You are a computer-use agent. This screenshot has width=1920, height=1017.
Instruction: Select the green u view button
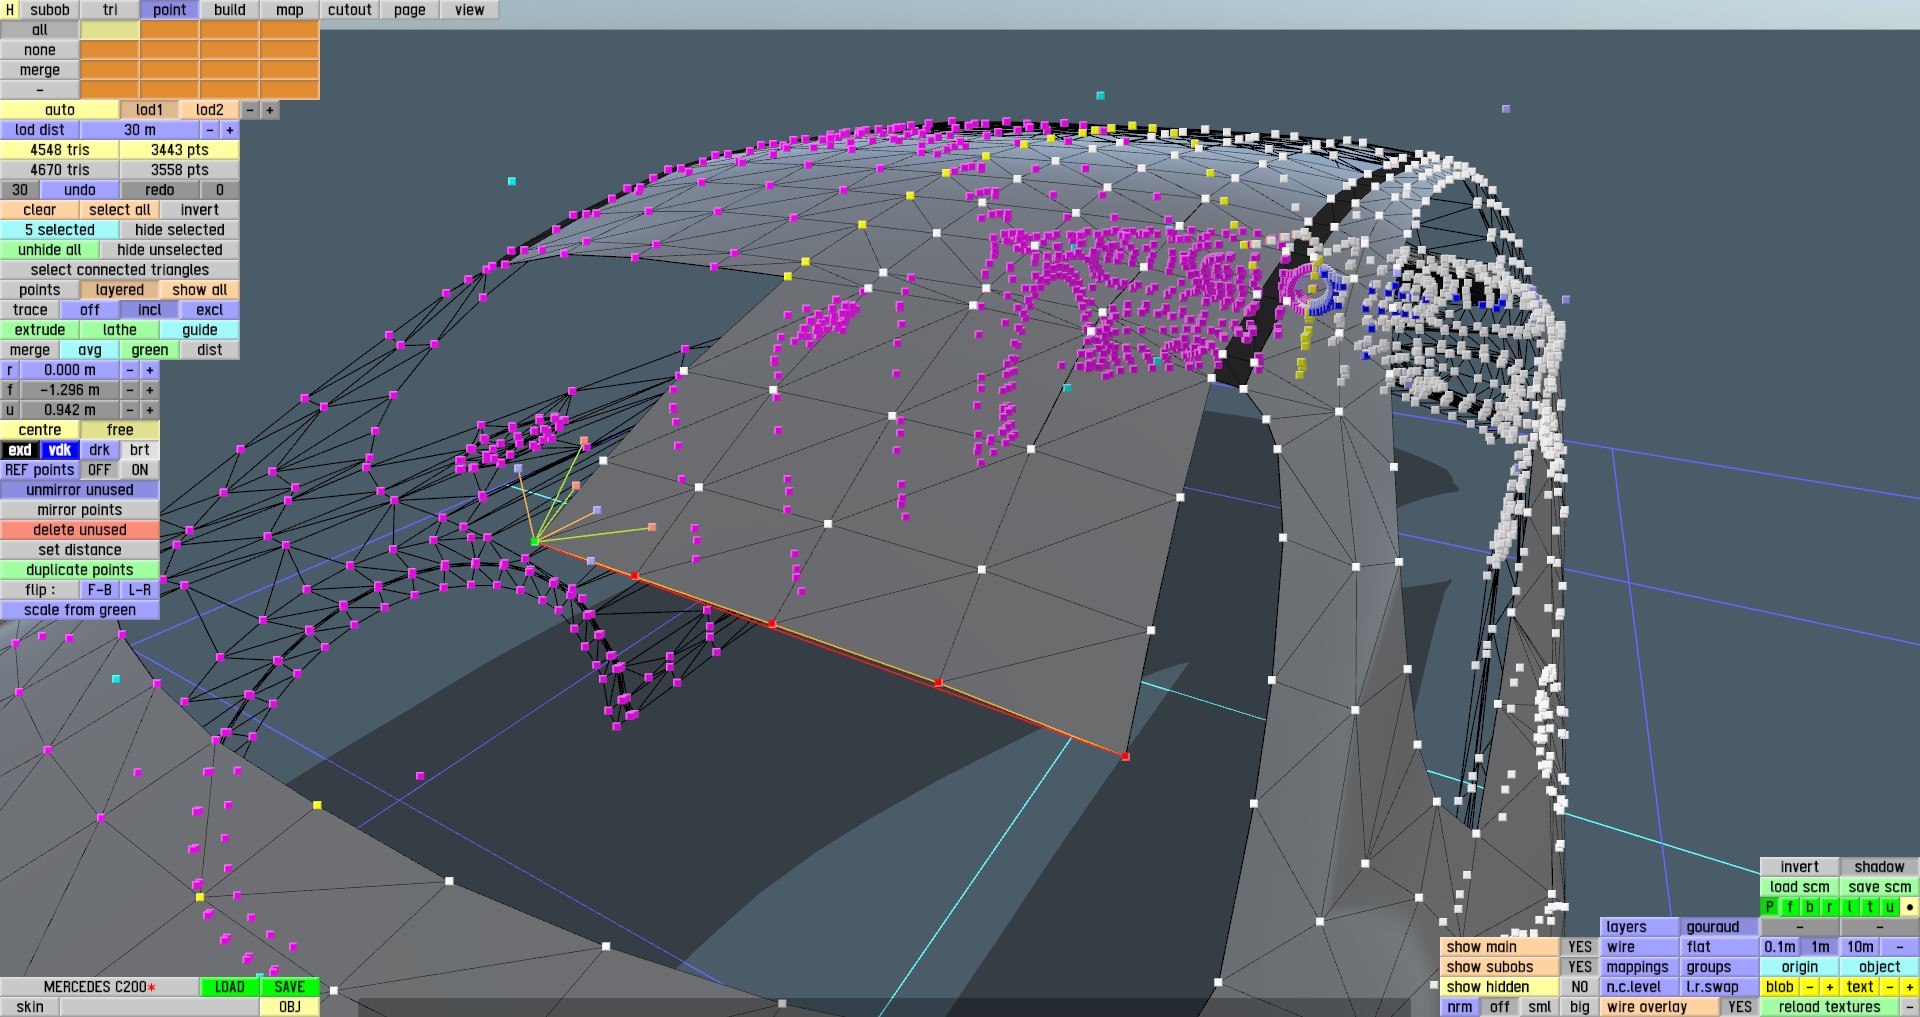1890,907
